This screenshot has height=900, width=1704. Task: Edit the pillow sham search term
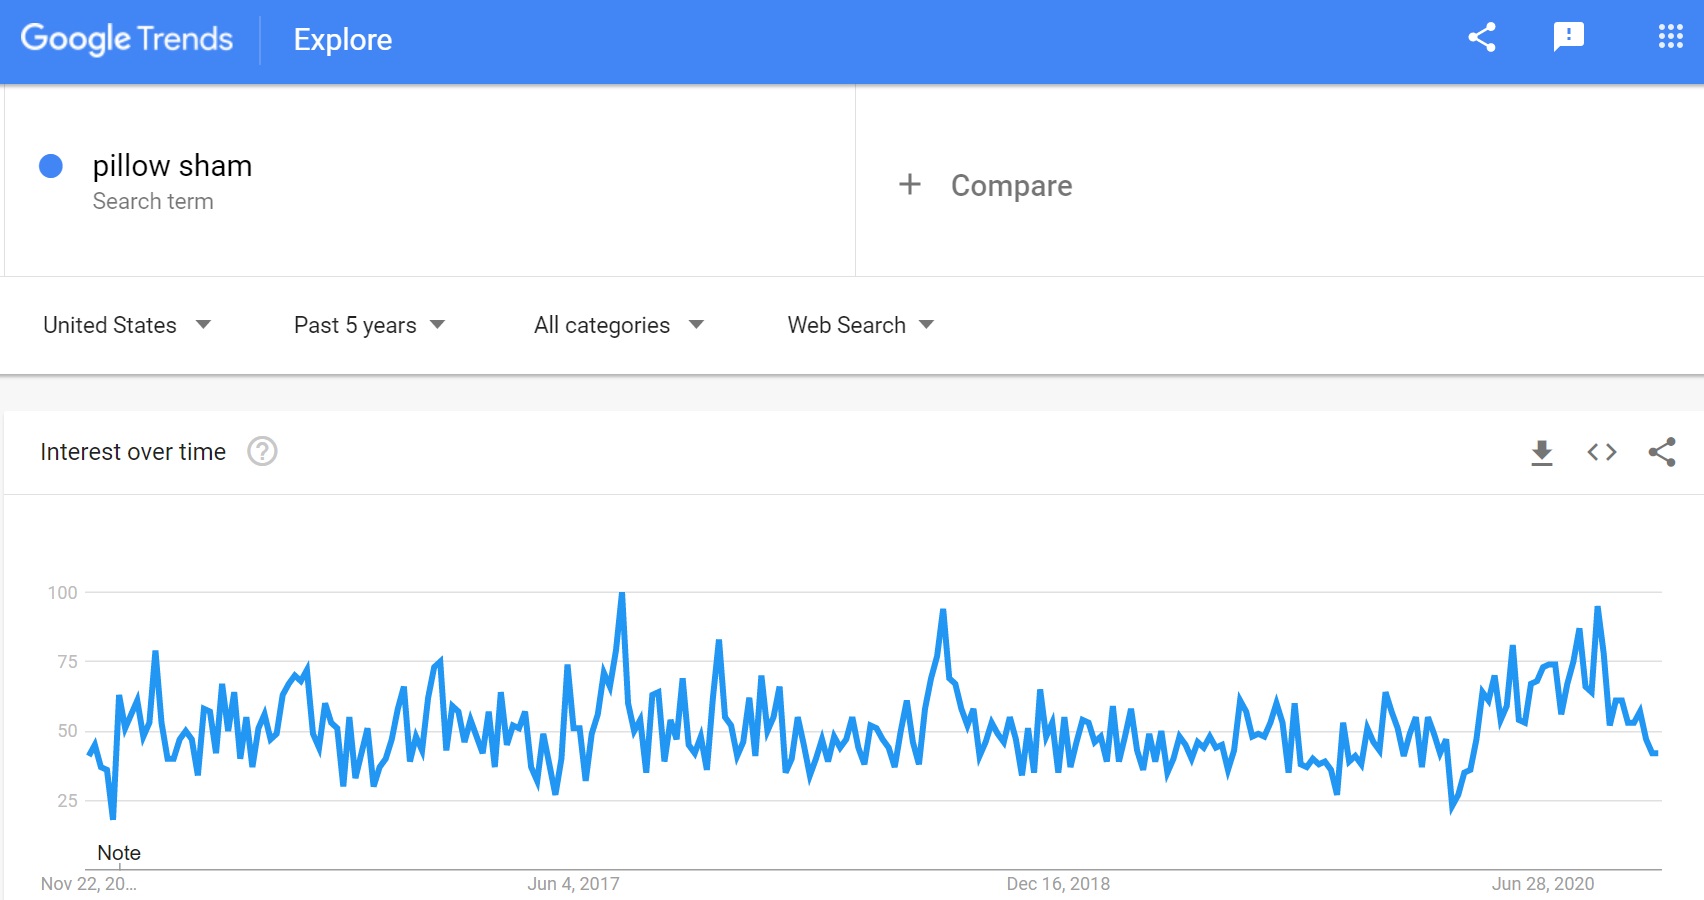[172, 166]
